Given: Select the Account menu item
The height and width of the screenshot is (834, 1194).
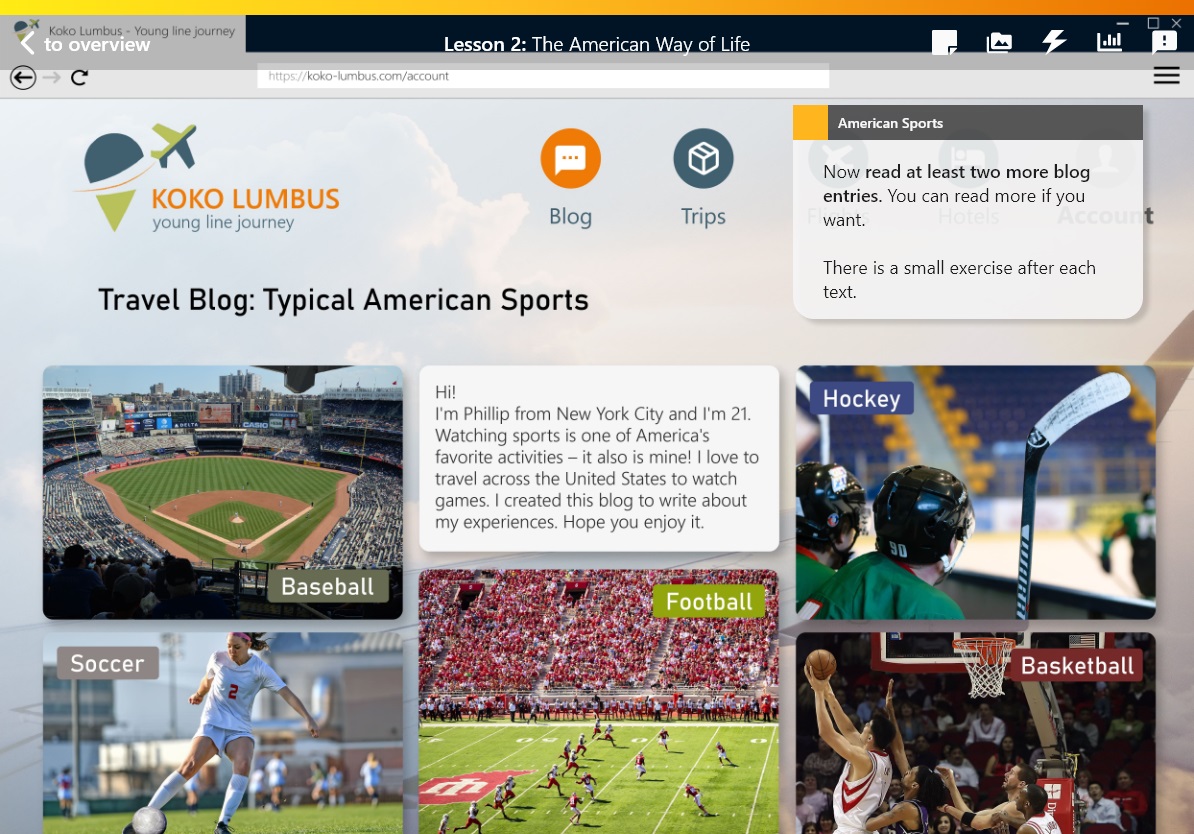Looking at the screenshot, I should [1104, 216].
